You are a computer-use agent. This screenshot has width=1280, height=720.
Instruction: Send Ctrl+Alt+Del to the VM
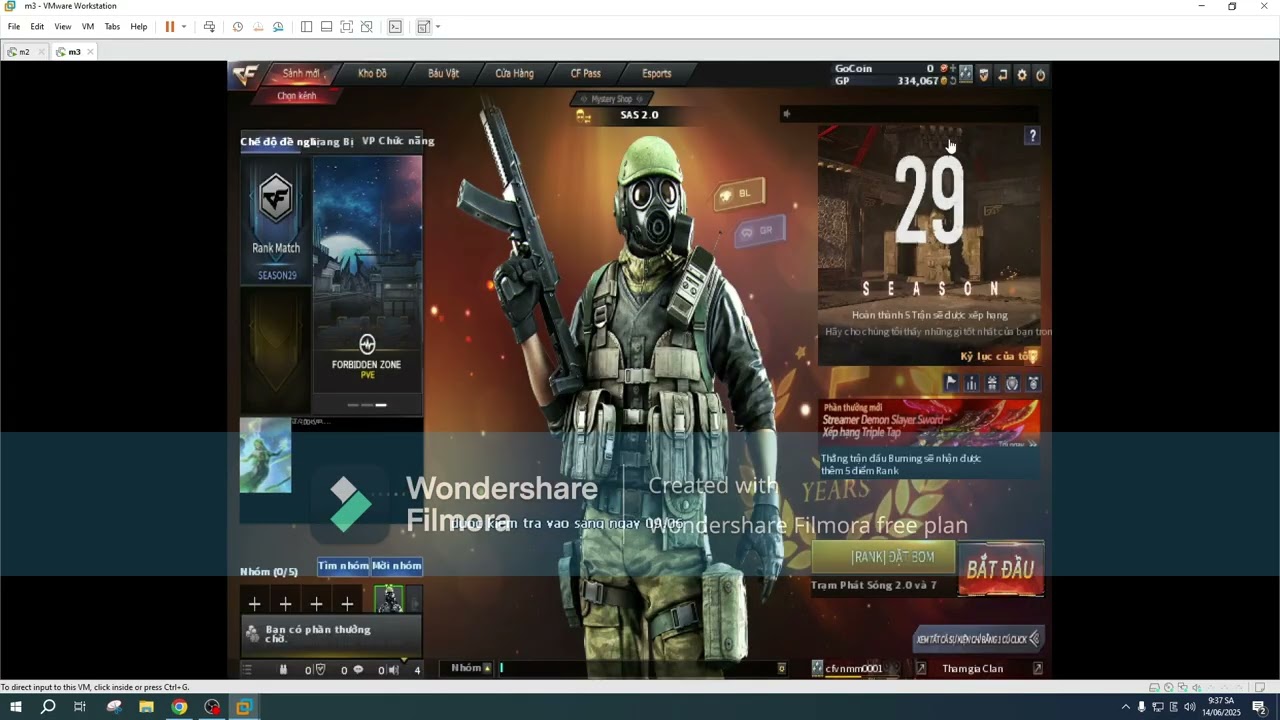(x=209, y=27)
